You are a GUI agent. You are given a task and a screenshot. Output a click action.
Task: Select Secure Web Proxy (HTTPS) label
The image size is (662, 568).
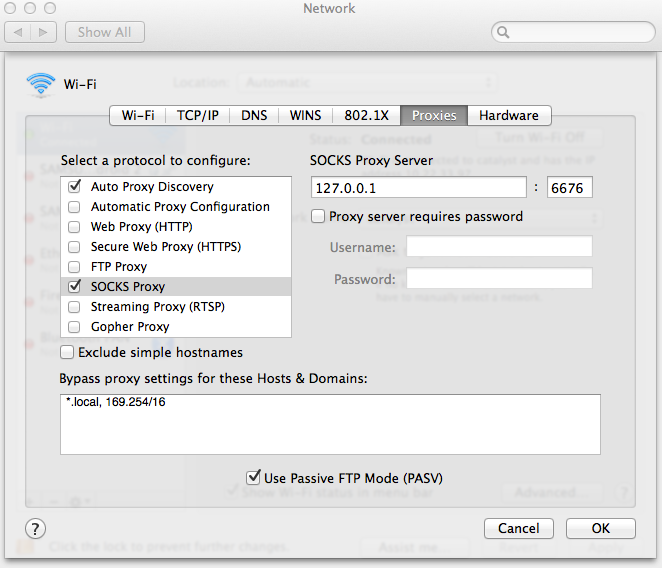click(x=166, y=247)
